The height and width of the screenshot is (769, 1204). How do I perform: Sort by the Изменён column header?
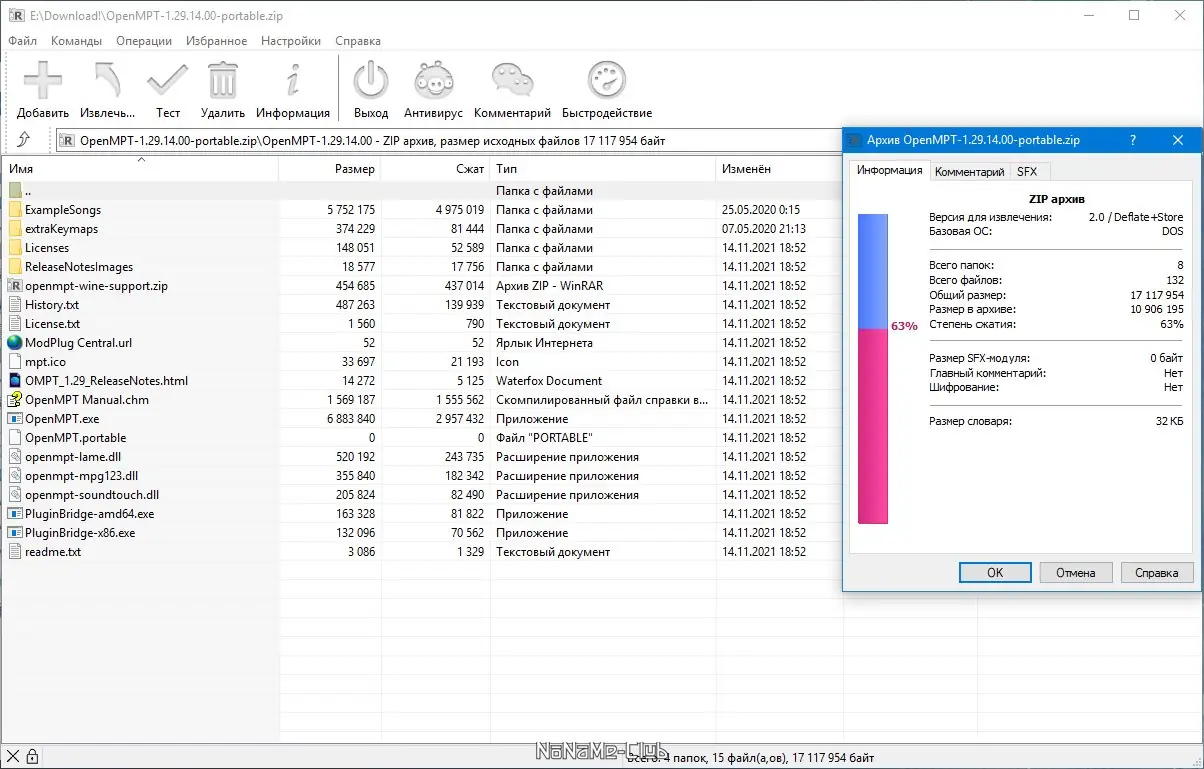[778, 169]
